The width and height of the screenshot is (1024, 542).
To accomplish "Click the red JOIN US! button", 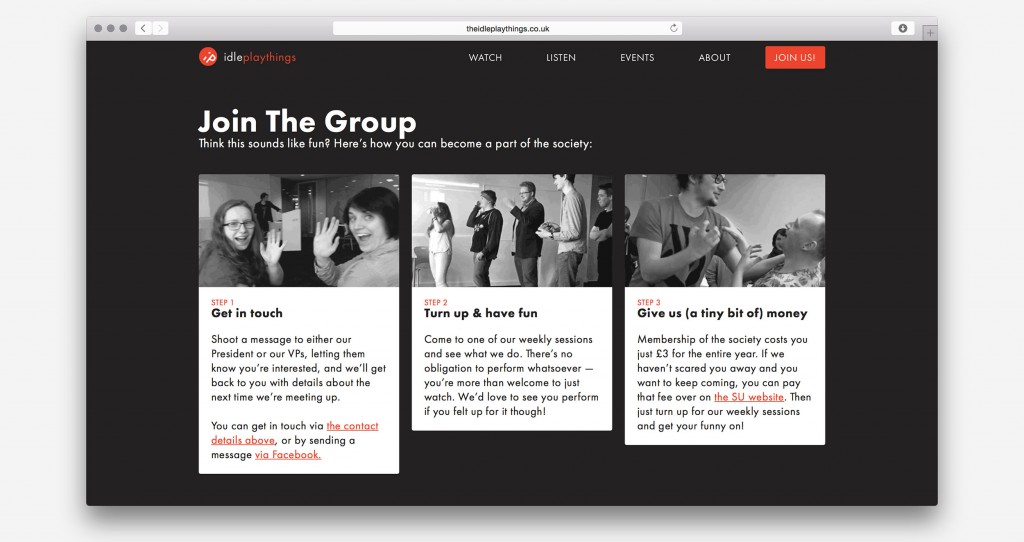I will point(795,57).
